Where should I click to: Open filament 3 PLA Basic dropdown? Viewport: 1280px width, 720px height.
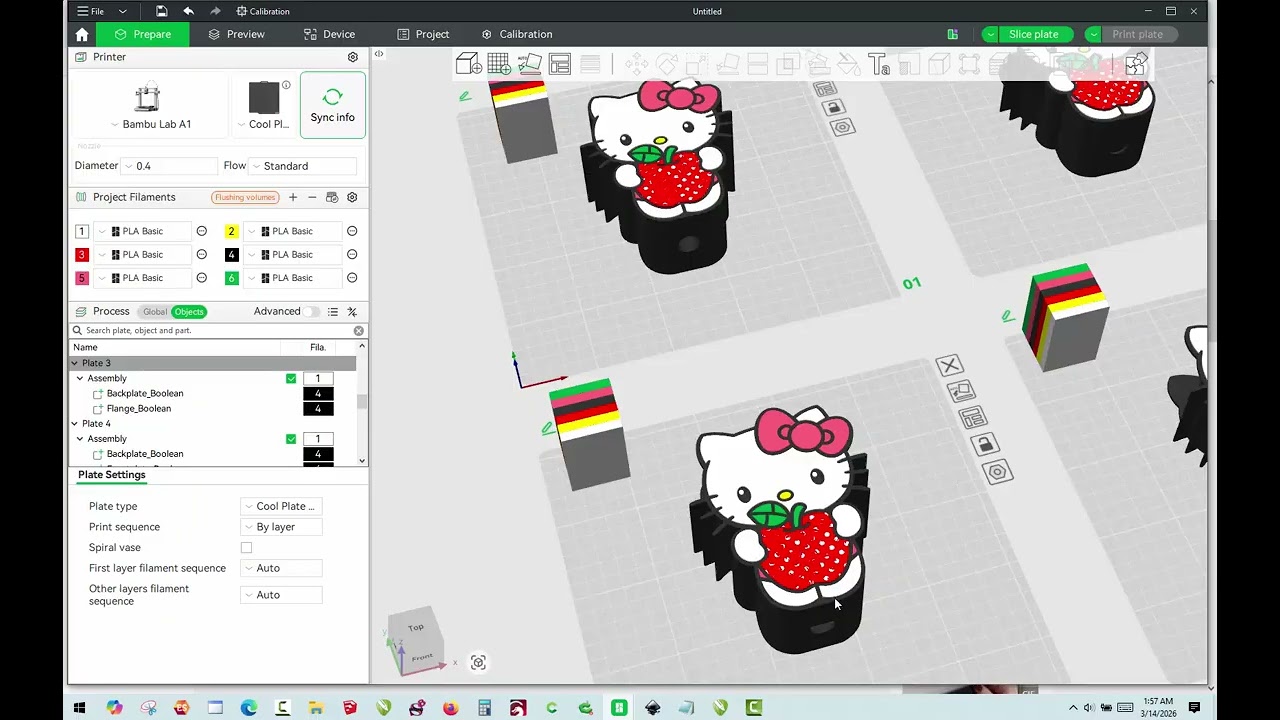pos(143,255)
